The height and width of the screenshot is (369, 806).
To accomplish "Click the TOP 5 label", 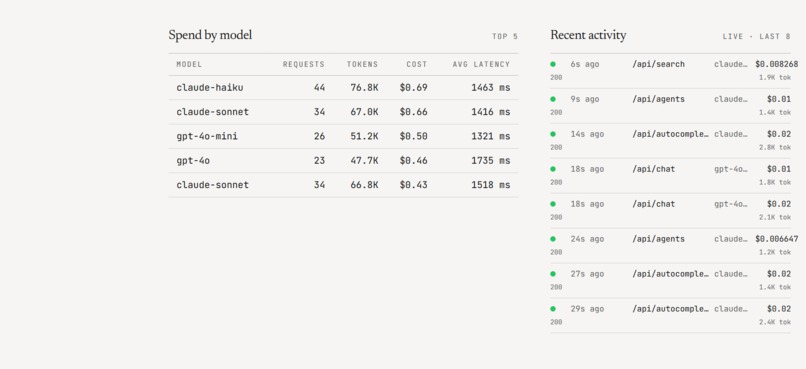I will tap(505, 36).
